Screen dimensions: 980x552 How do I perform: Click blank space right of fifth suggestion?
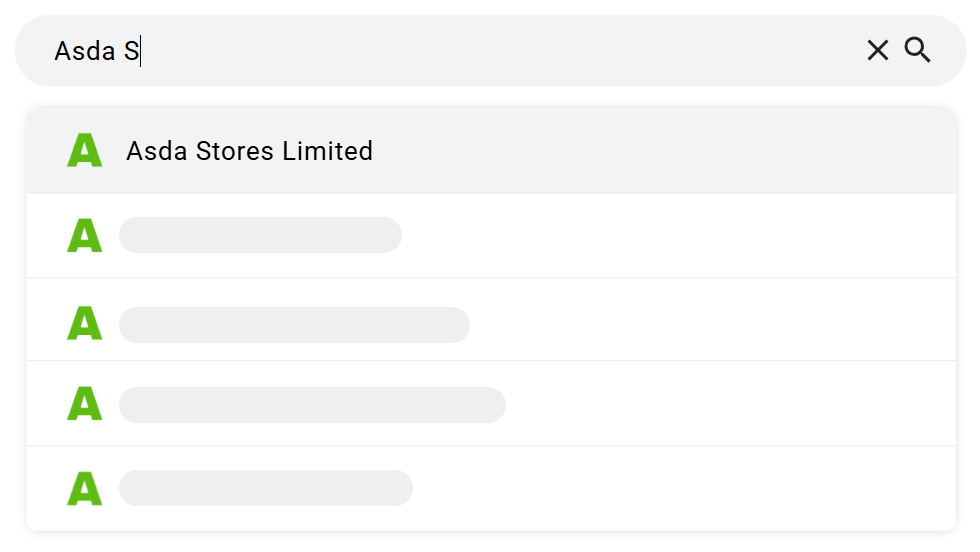click(700, 488)
